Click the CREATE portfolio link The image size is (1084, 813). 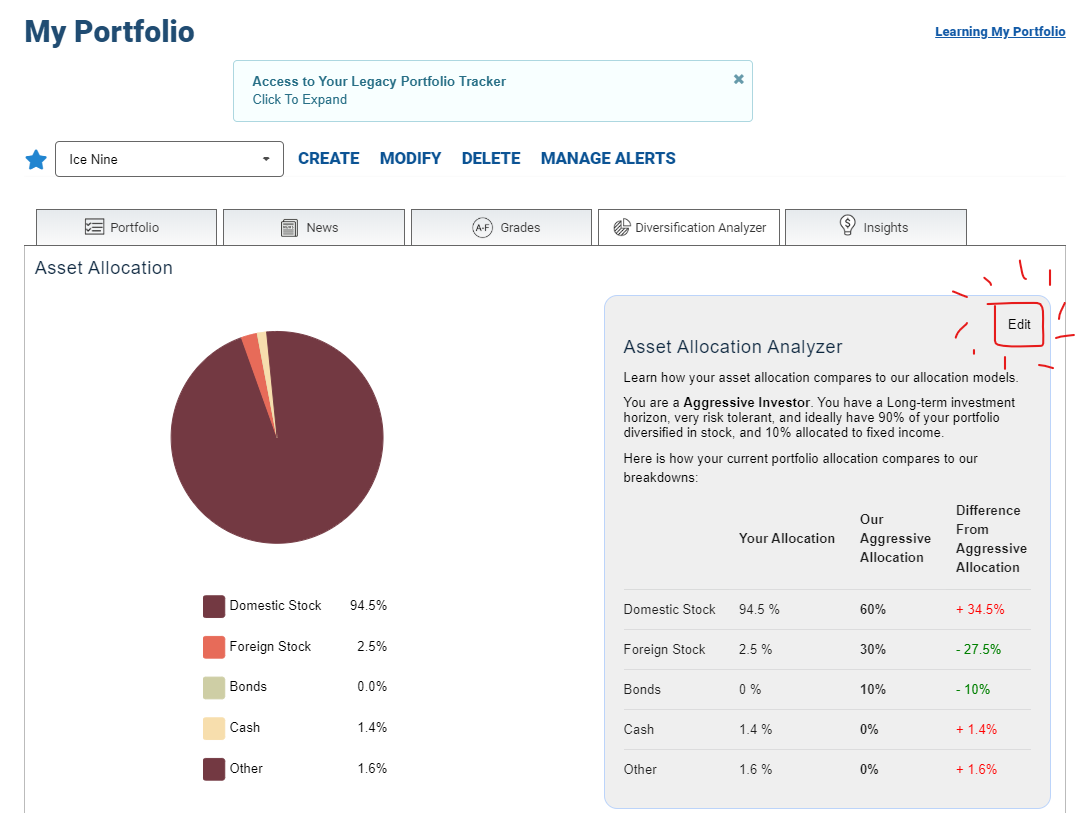click(328, 158)
